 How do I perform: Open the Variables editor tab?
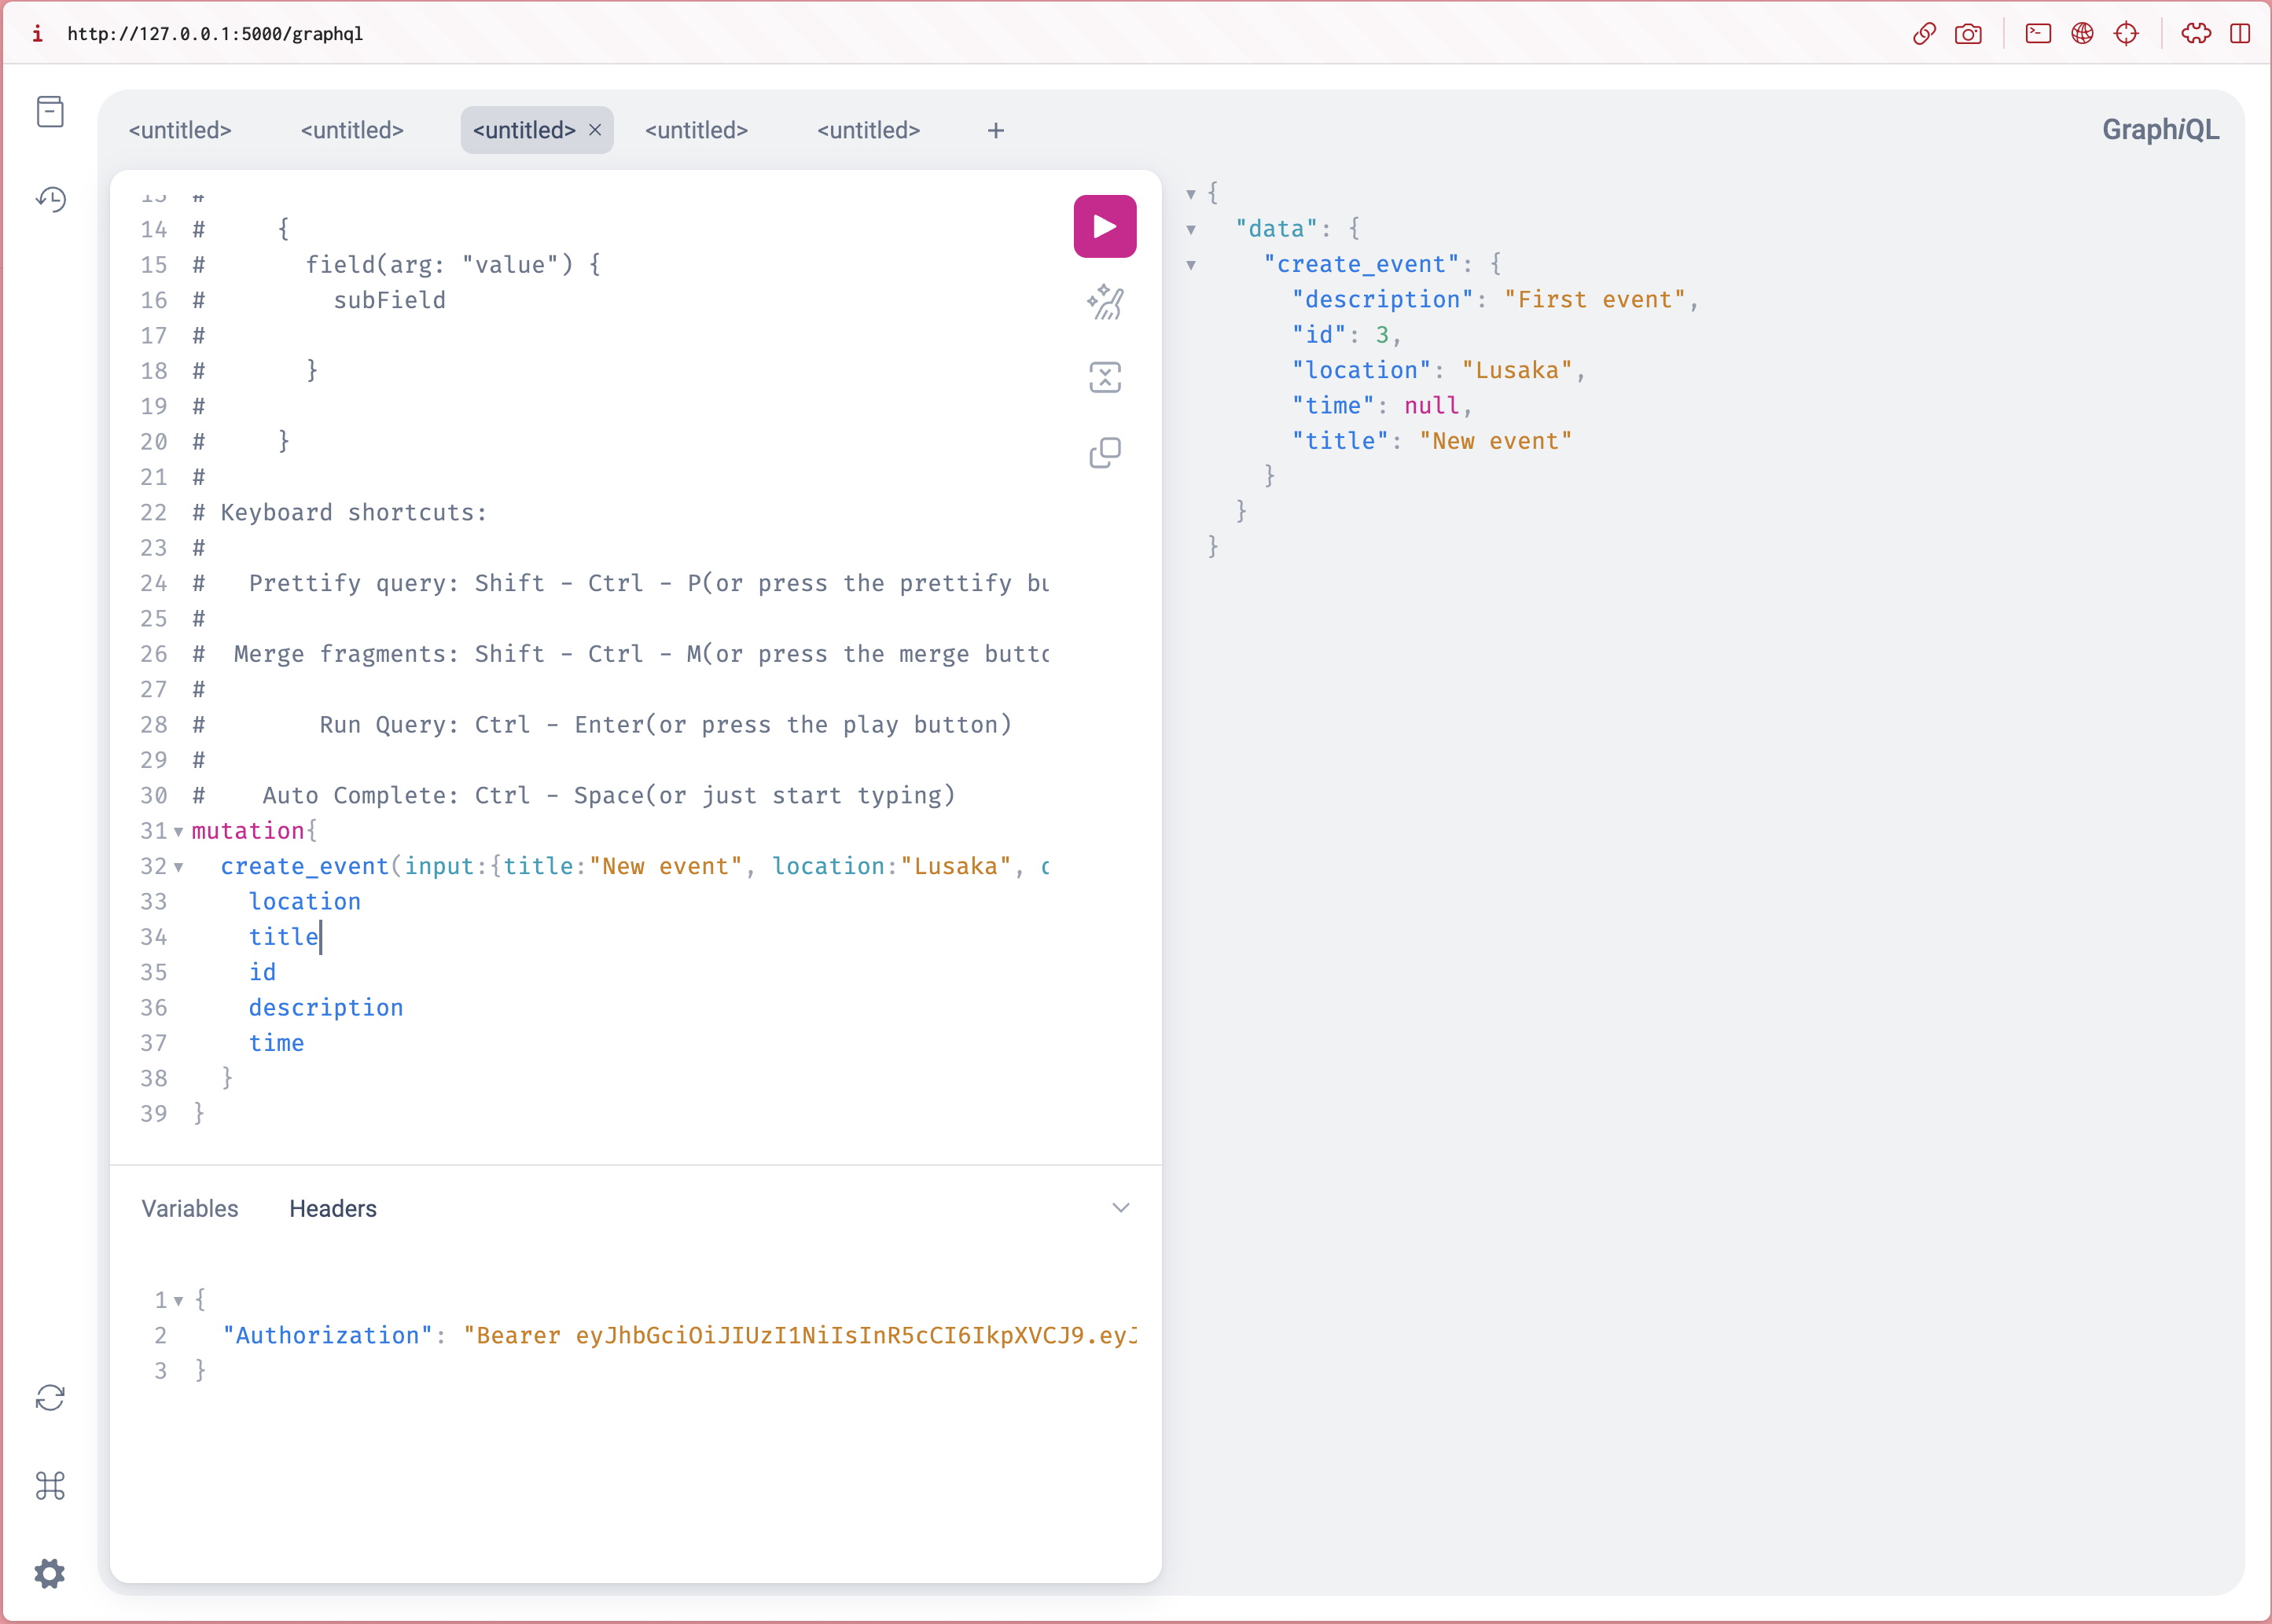tap(190, 1208)
